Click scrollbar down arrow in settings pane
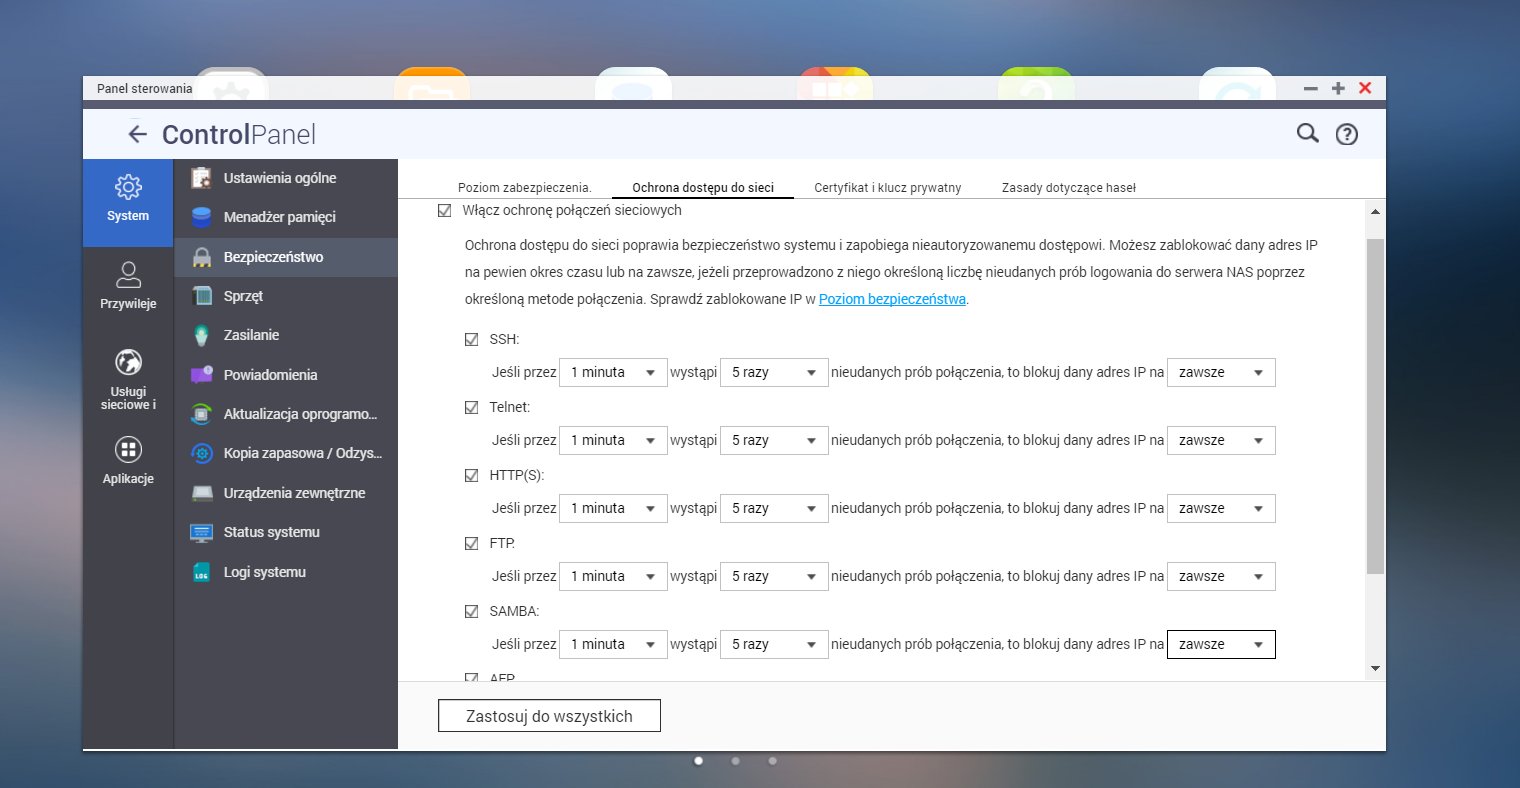Viewport: 1520px width, 788px height. [x=1375, y=668]
